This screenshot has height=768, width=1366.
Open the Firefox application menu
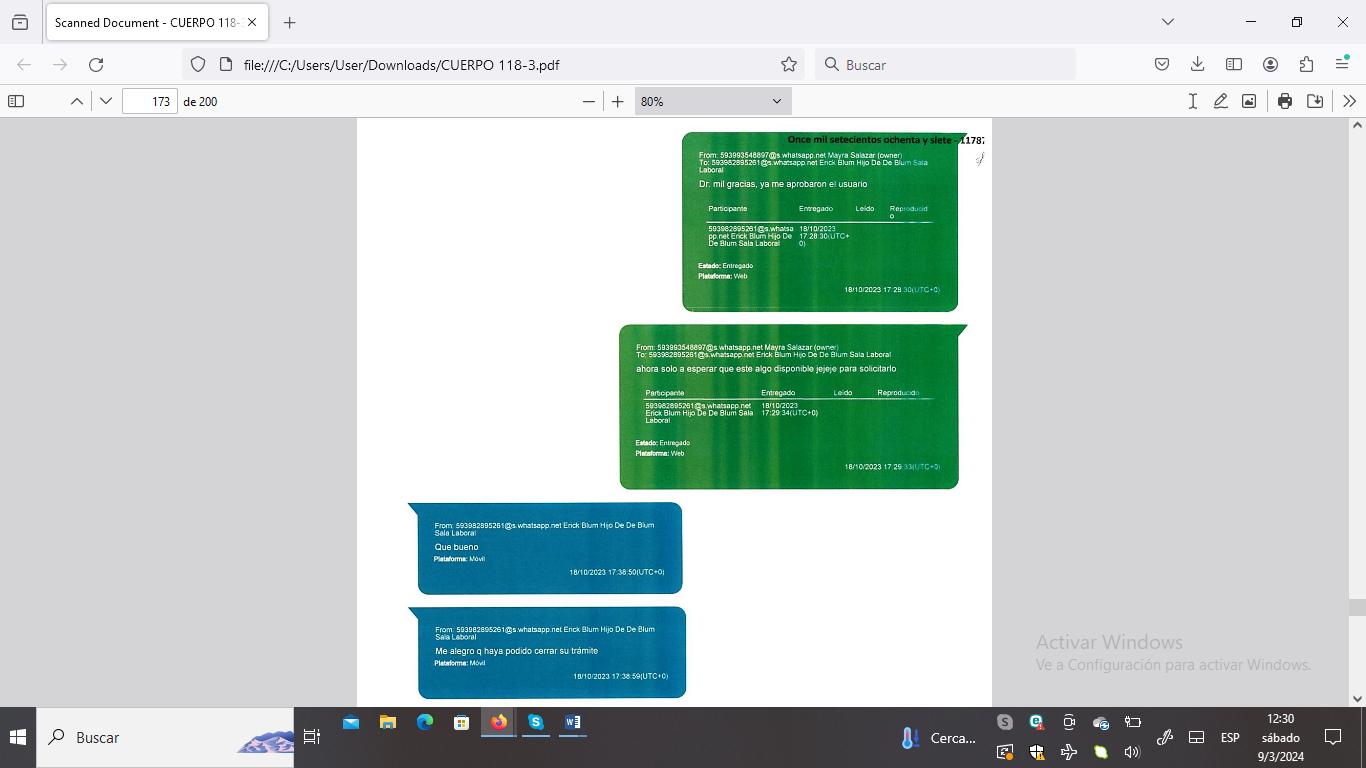[1342, 64]
